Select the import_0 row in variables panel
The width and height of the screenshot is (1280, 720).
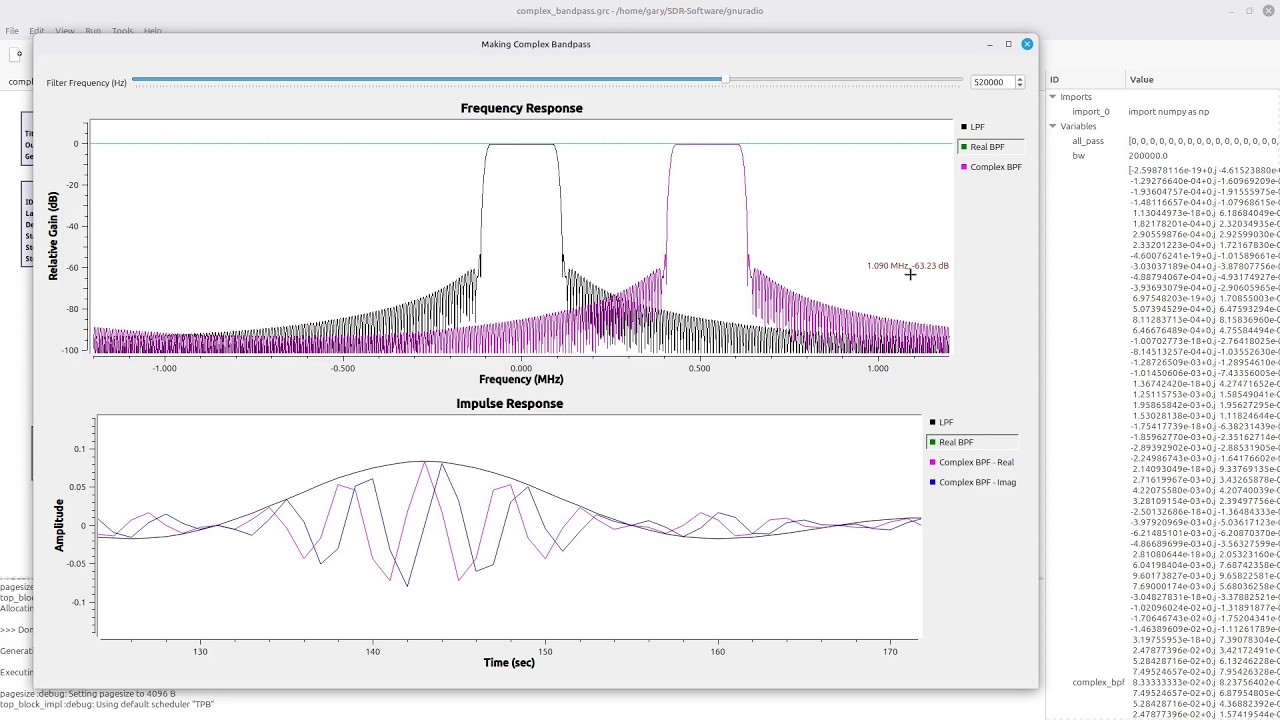point(1162,112)
